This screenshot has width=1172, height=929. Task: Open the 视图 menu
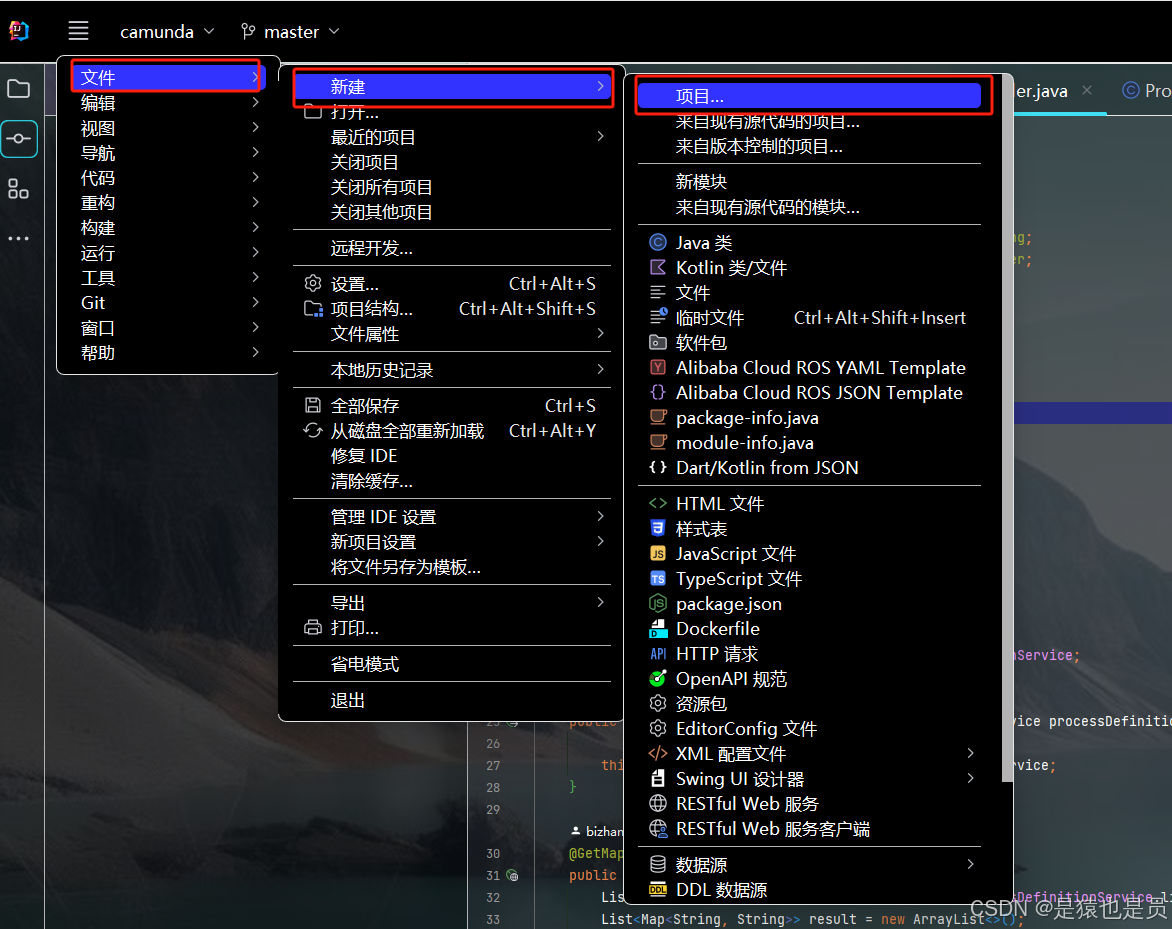168,128
